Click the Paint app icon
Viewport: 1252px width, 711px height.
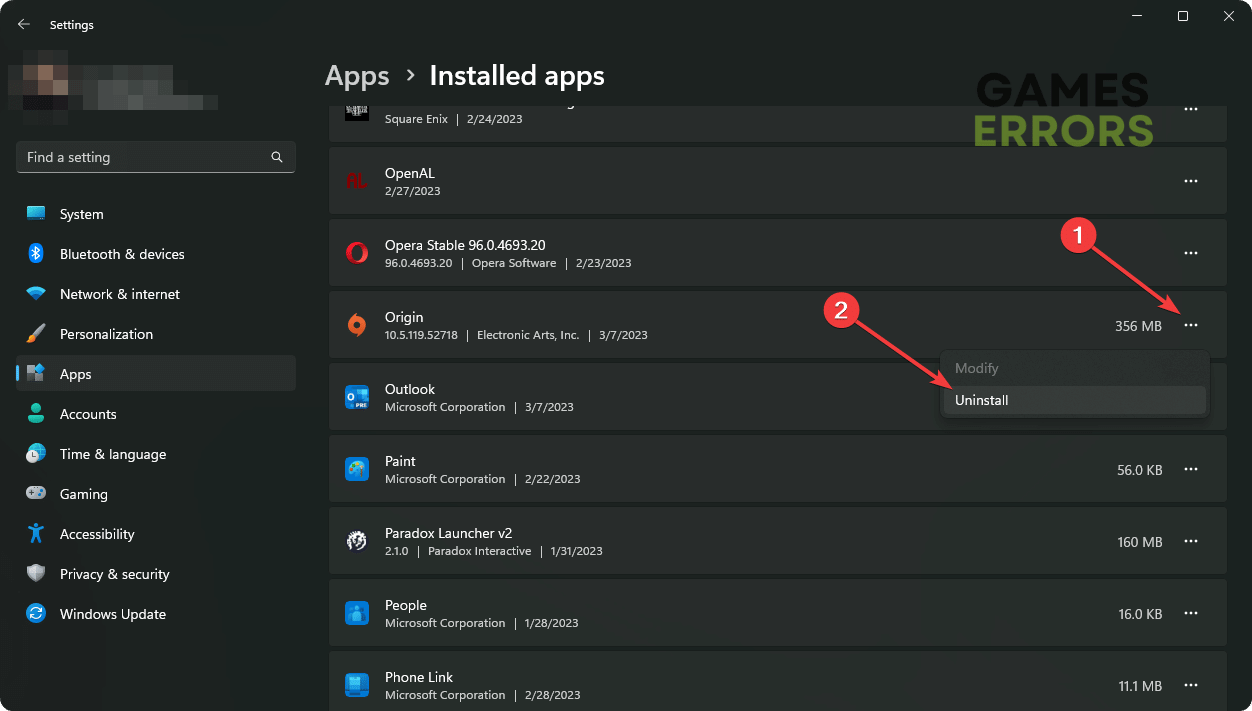tap(357, 469)
